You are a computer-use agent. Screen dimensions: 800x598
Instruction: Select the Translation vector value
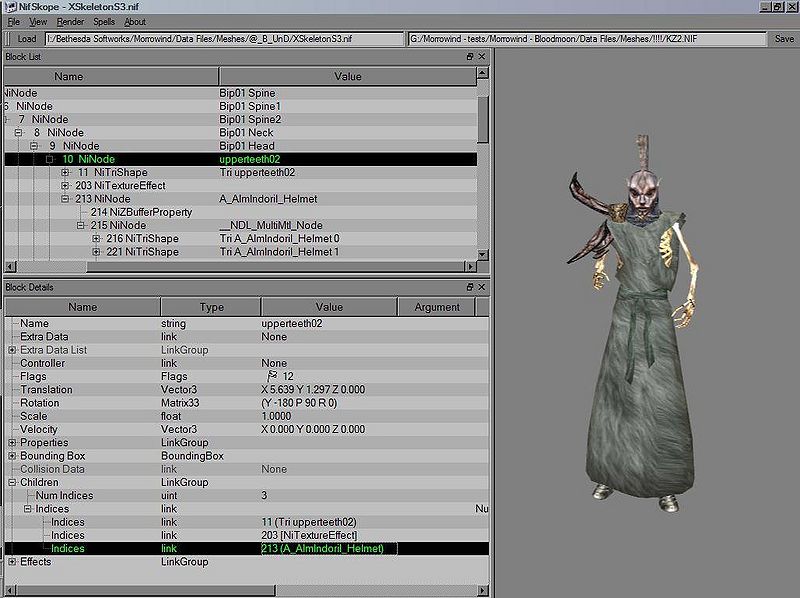313,390
